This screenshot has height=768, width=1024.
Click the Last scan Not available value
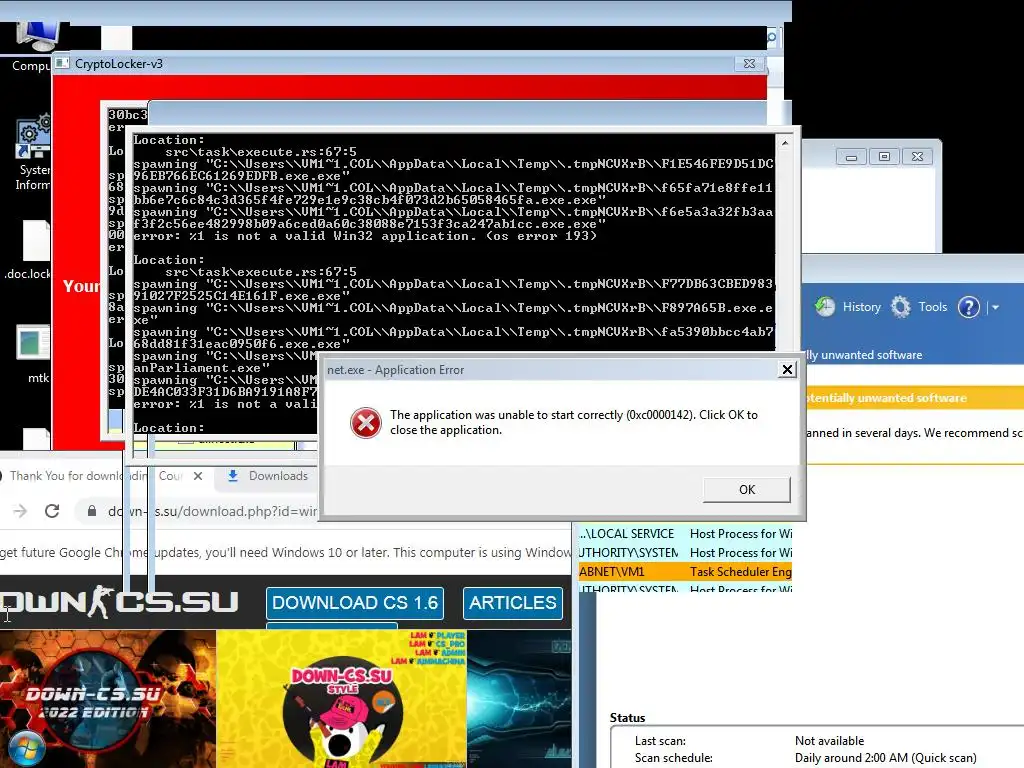[x=829, y=741]
